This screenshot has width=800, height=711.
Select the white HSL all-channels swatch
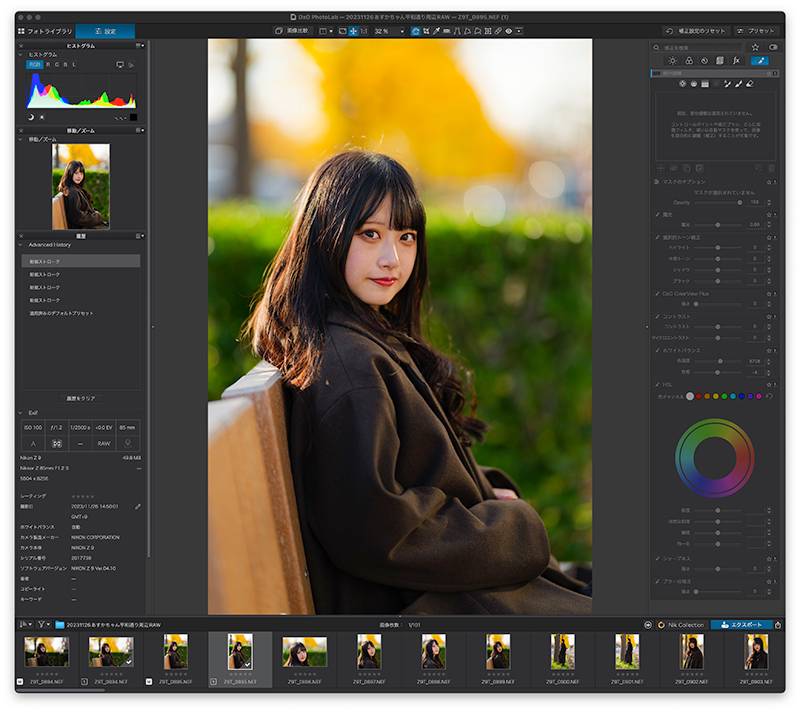690,396
